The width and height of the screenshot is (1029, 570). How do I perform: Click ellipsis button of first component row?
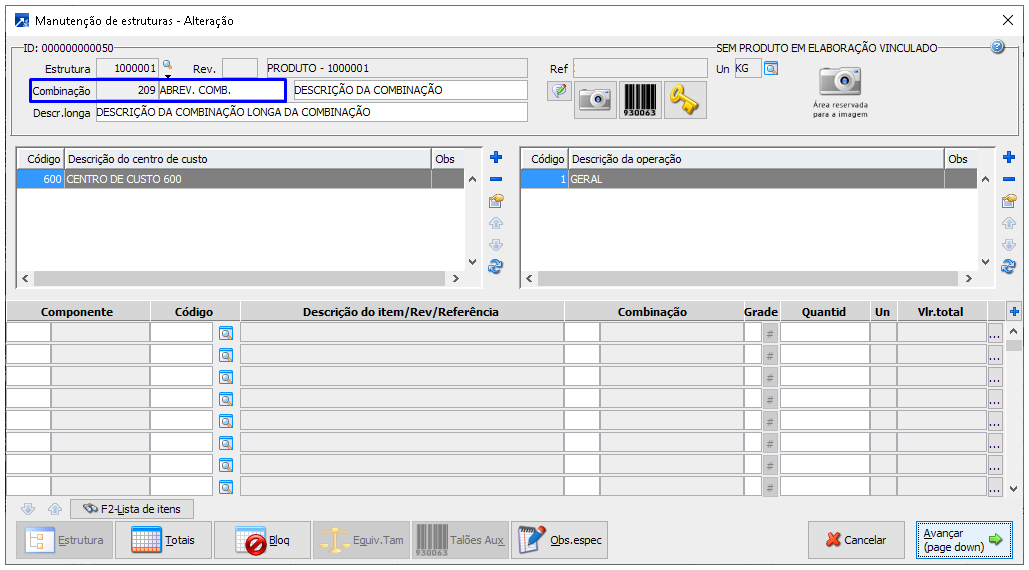click(995, 333)
